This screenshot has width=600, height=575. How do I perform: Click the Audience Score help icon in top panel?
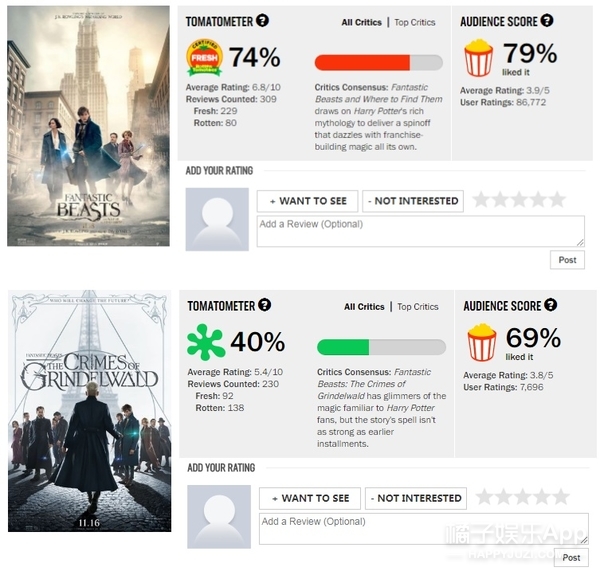tap(547, 20)
